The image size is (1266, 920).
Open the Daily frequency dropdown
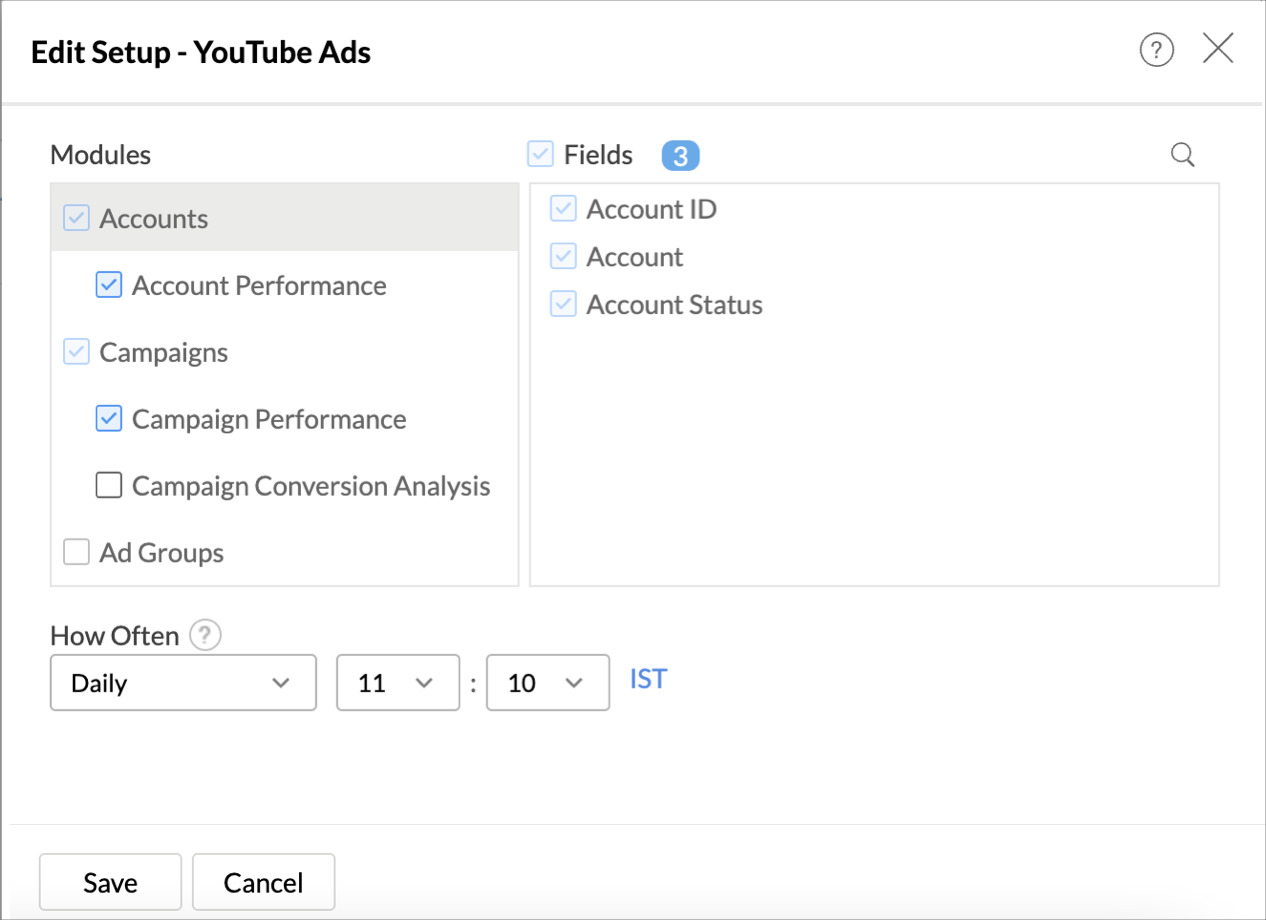point(183,683)
